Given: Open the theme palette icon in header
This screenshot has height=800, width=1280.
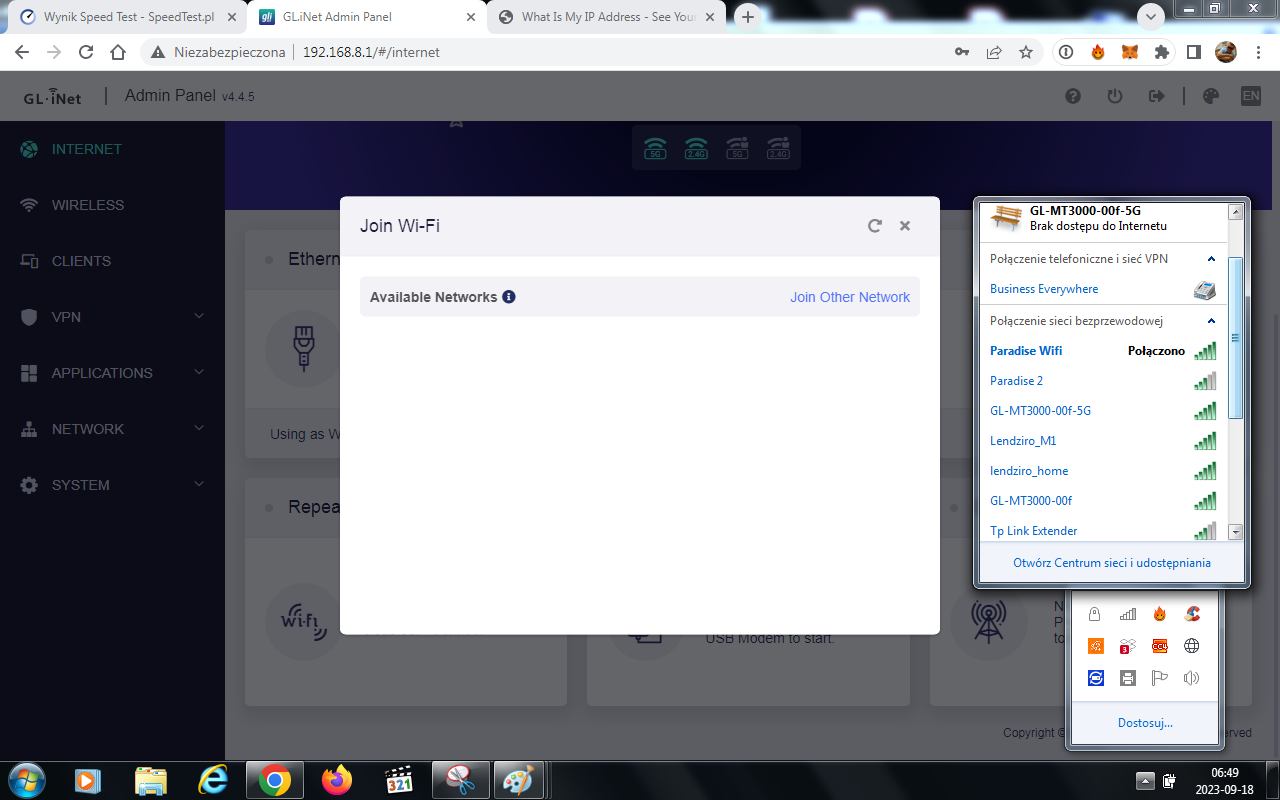Looking at the screenshot, I should [x=1211, y=96].
